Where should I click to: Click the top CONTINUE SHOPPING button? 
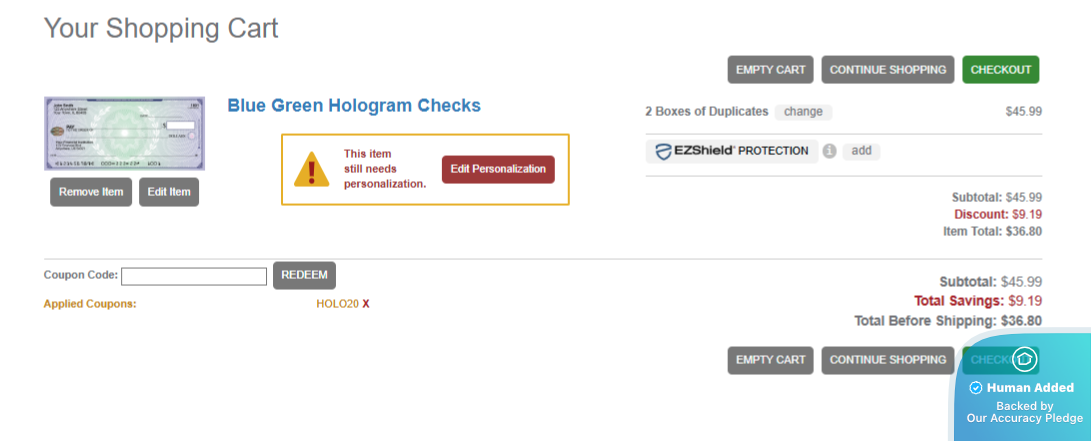click(x=888, y=70)
